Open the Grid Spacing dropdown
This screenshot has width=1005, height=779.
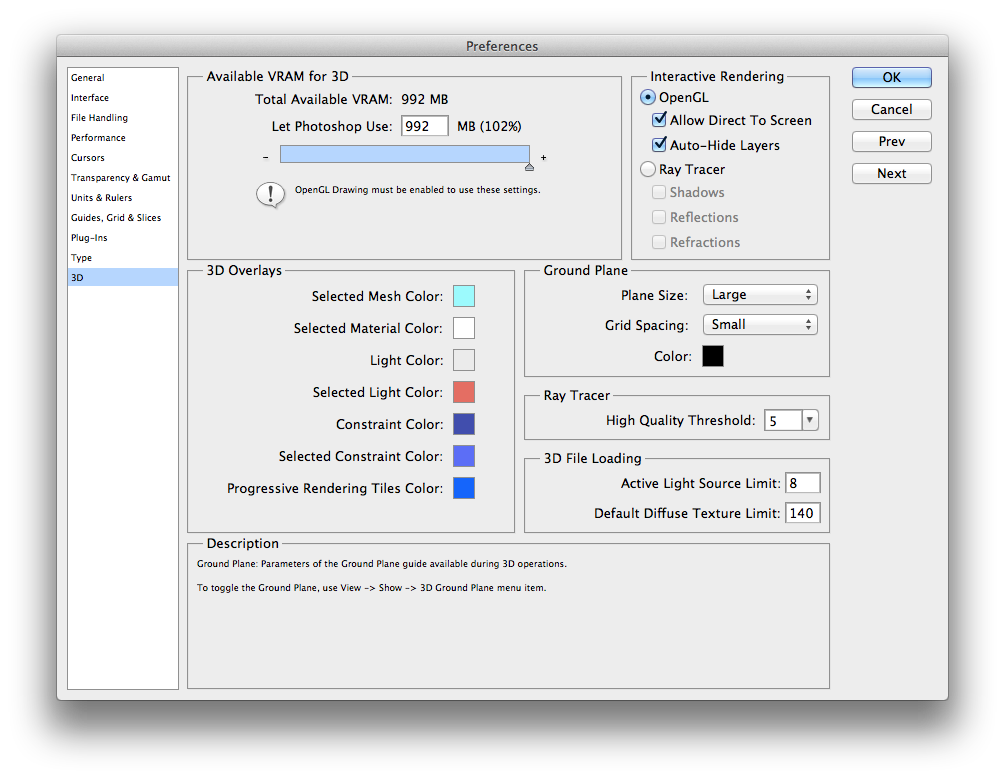(760, 324)
